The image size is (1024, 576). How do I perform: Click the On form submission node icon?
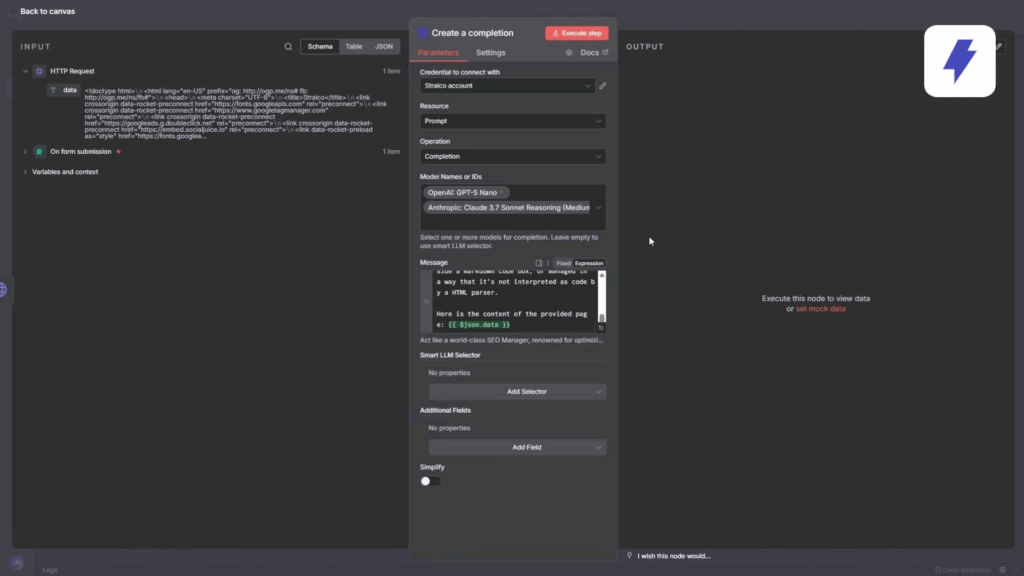(x=40, y=152)
